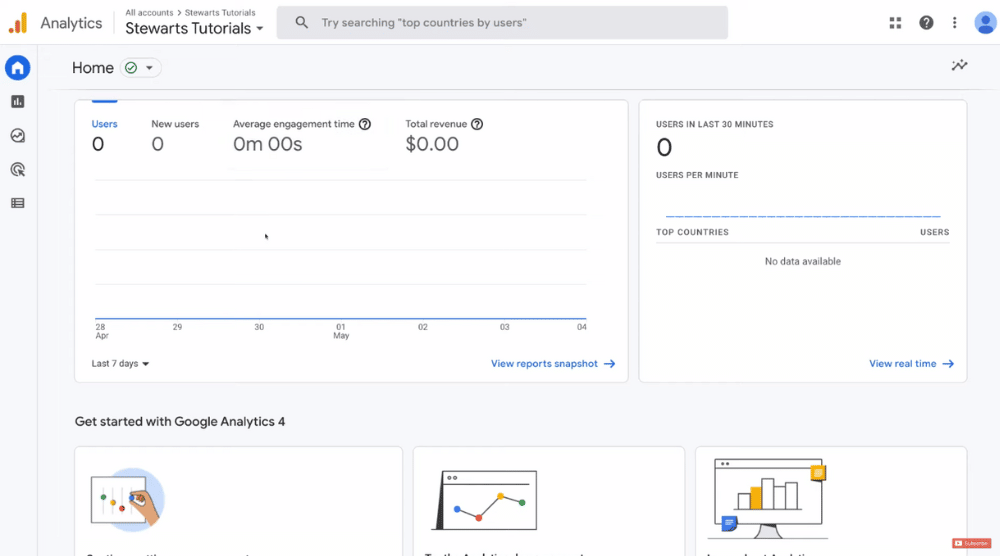This screenshot has width=1000, height=556.
Task: Click the USERS IN LAST 30 MINUTES label
Action: (714, 124)
